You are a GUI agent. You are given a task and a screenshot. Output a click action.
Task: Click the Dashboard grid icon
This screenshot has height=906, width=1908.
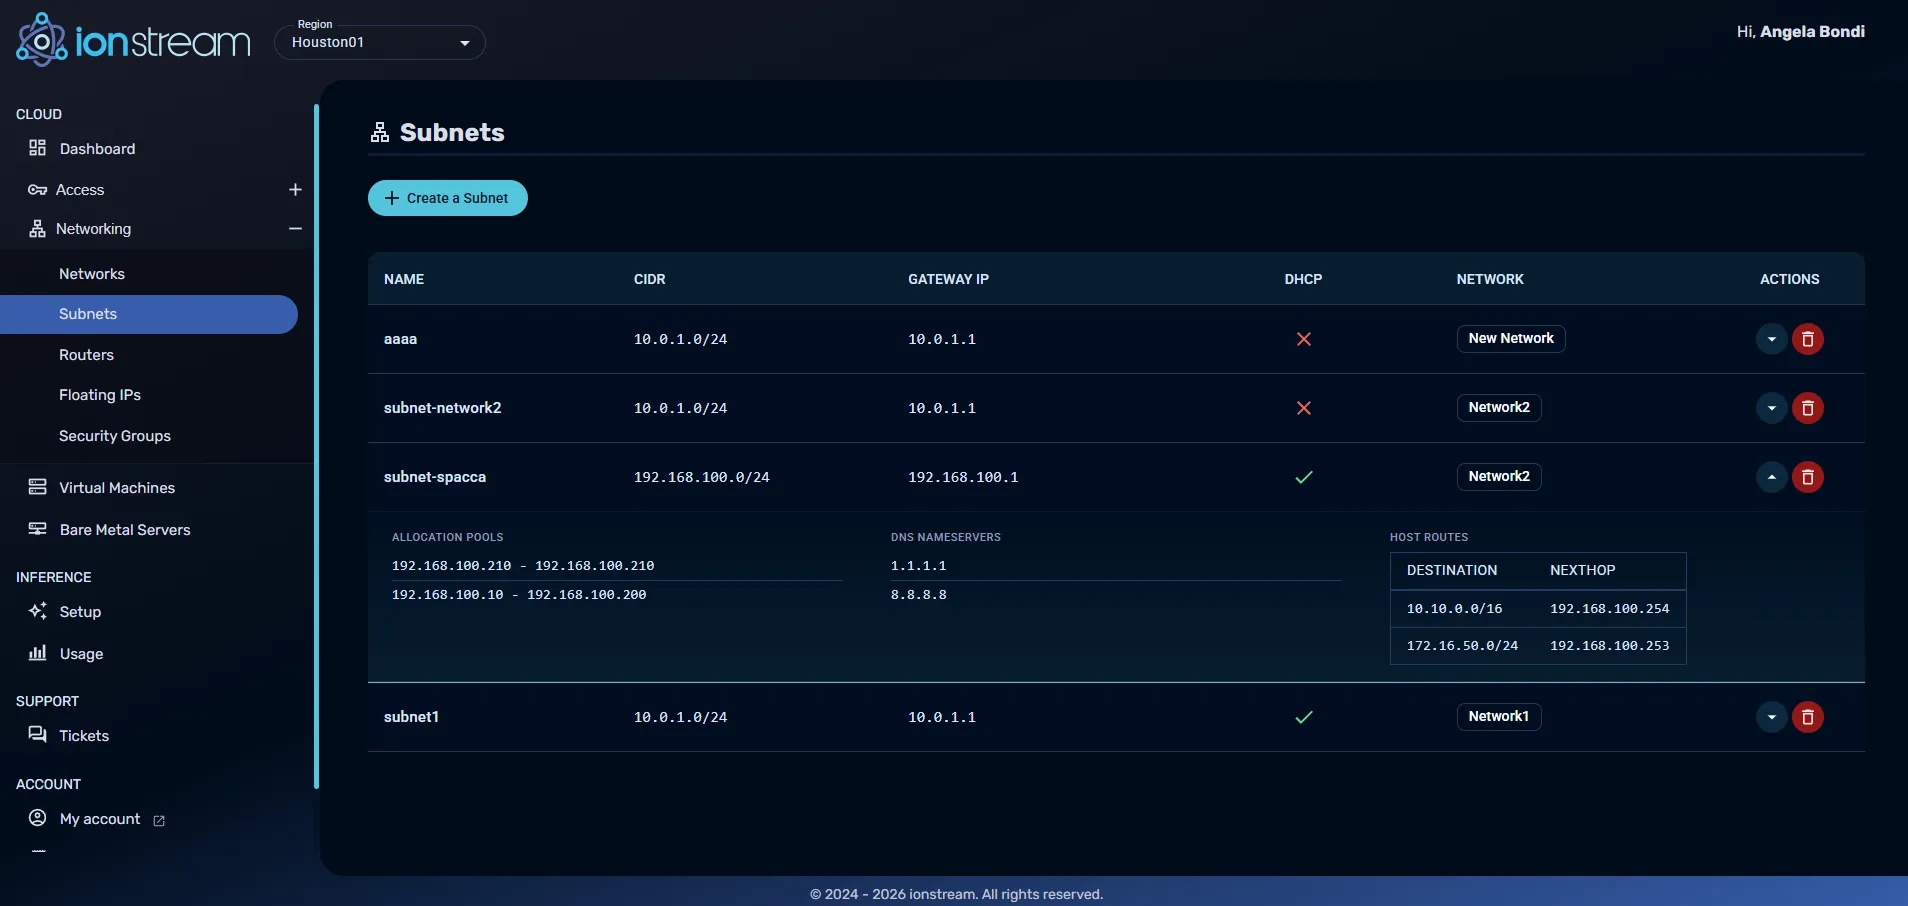tap(37, 148)
